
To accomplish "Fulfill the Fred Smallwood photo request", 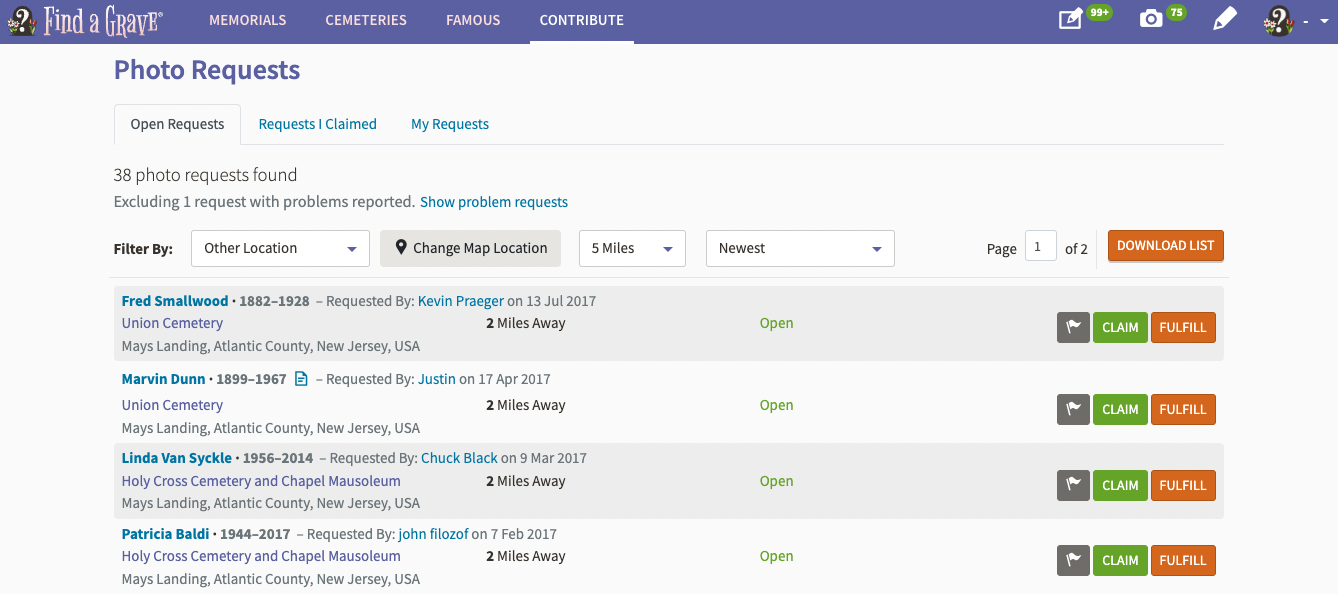I will [1183, 327].
